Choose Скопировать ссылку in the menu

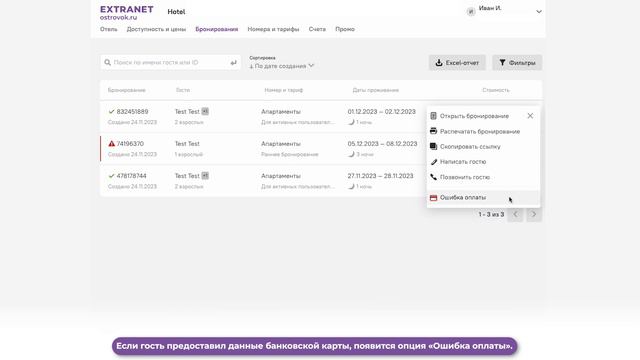[470, 147]
